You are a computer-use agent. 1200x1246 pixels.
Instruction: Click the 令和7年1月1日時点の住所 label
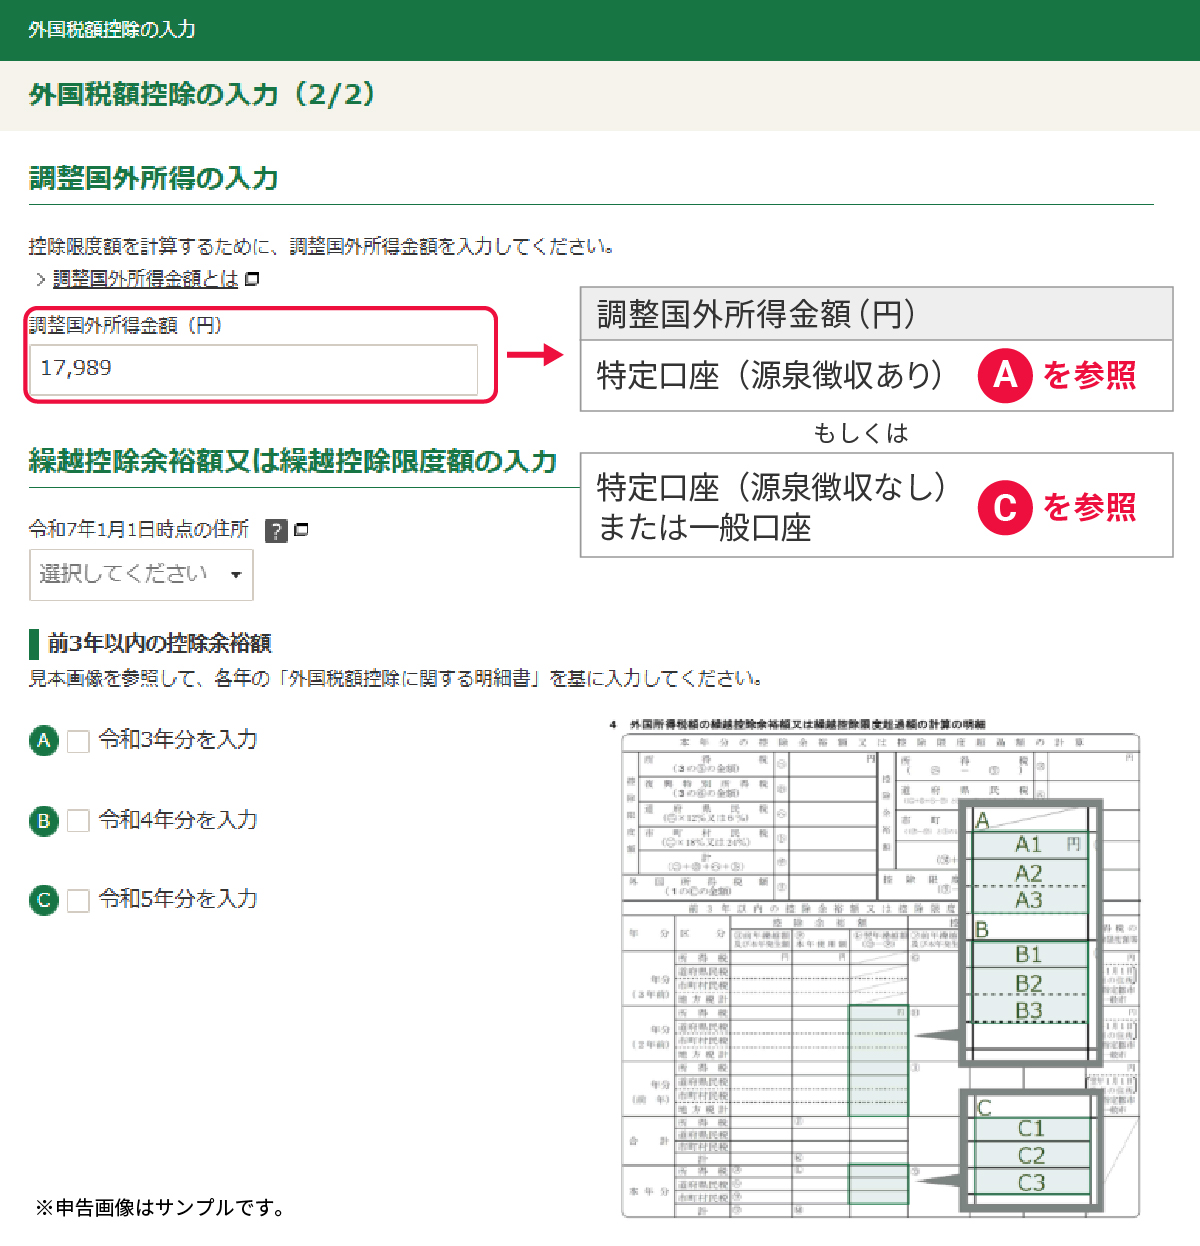(x=139, y=529)
